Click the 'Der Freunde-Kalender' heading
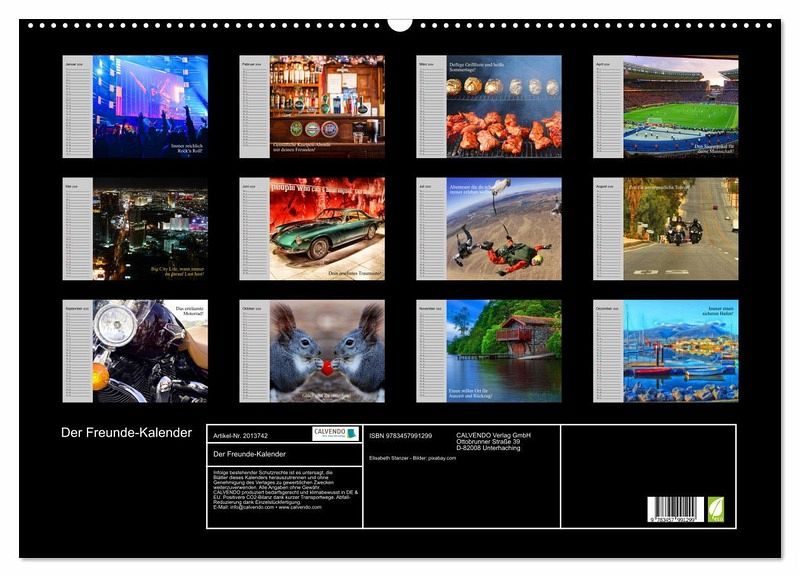Image resolution: width=800 pixels, height=577 pixels. (x=125, y=432)
